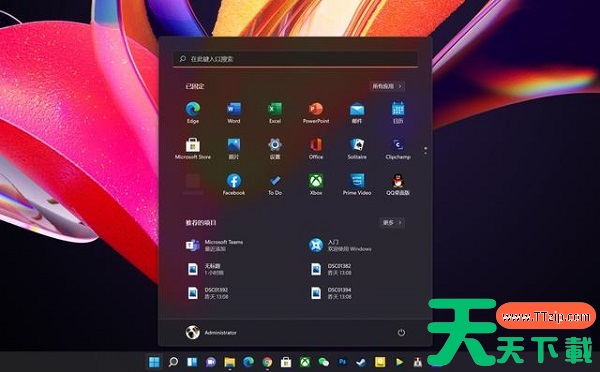Open the pinned Facebook app

pos(234,184)
